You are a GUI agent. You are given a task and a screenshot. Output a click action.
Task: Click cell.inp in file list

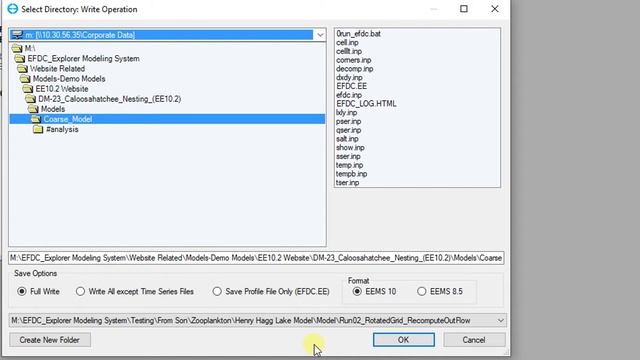pyautogui.click(x=347, y=42)
